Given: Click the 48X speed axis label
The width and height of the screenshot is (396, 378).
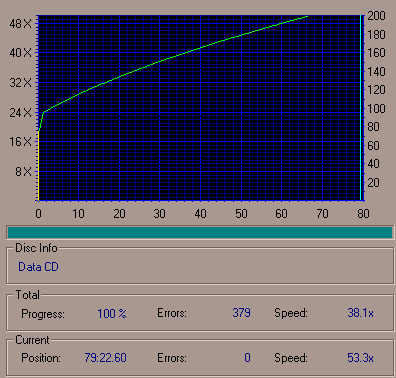Looking at the screenshot, I should pyautogui.click(x=21, y=24).
